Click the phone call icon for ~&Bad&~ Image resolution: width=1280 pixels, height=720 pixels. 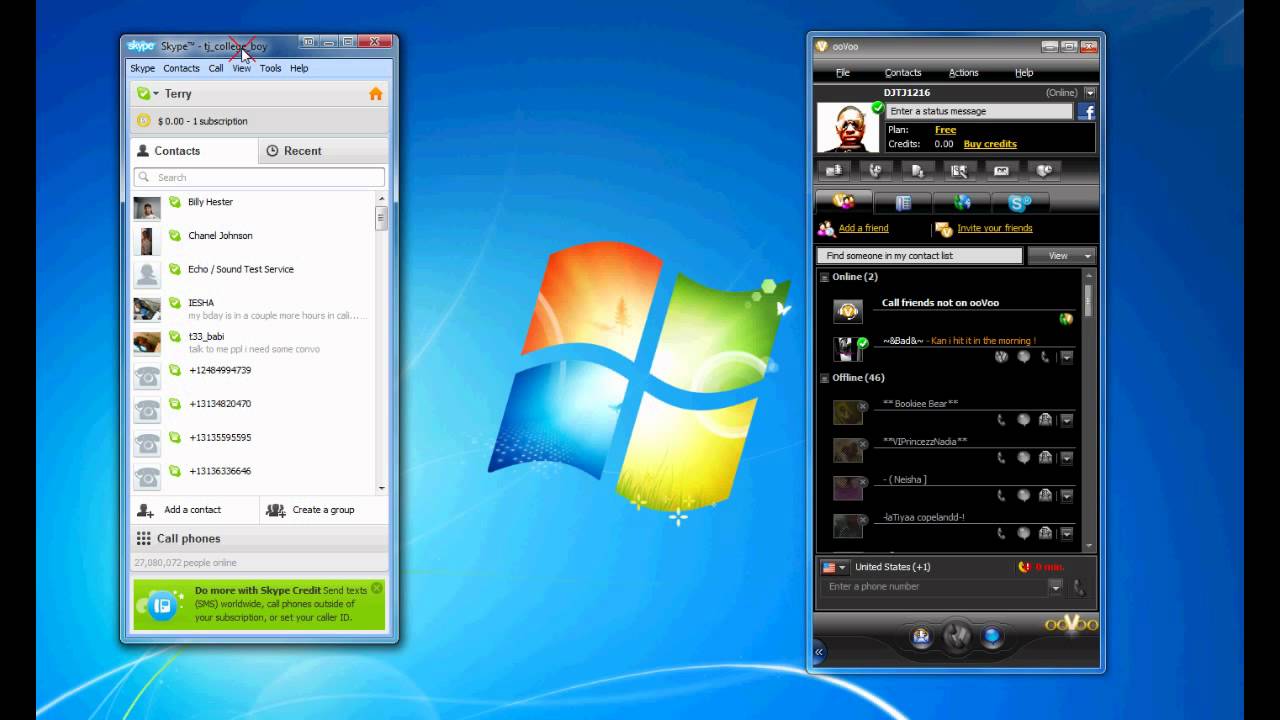[x=1045, y=357]
